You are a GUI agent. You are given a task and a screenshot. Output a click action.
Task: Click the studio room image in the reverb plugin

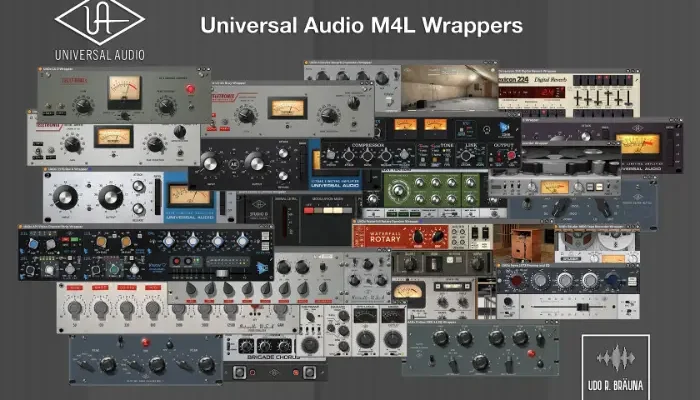click(x=450, y=88)
